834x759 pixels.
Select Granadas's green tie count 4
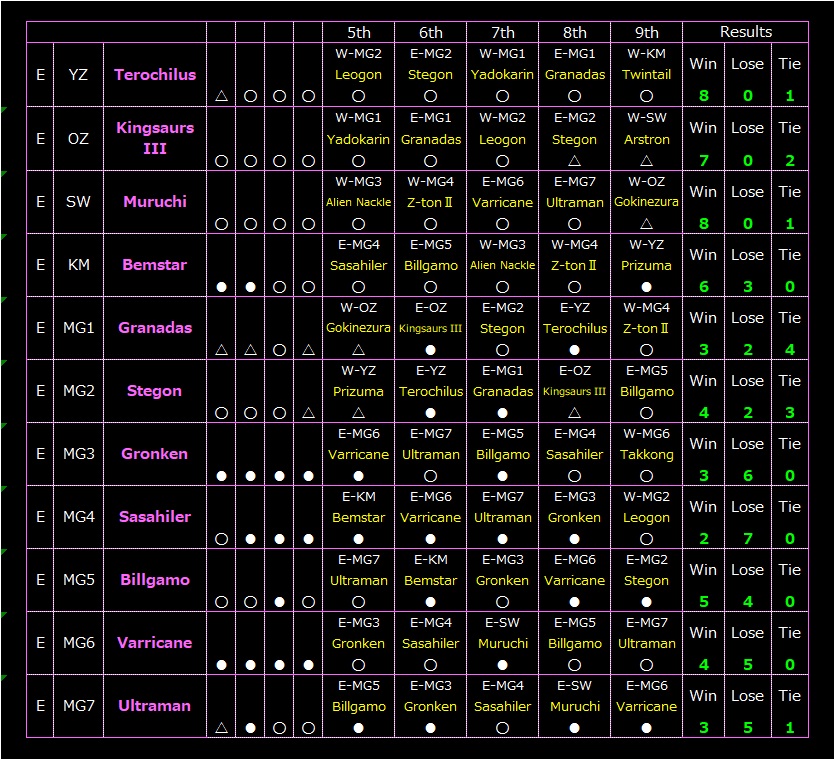(789, 349)
